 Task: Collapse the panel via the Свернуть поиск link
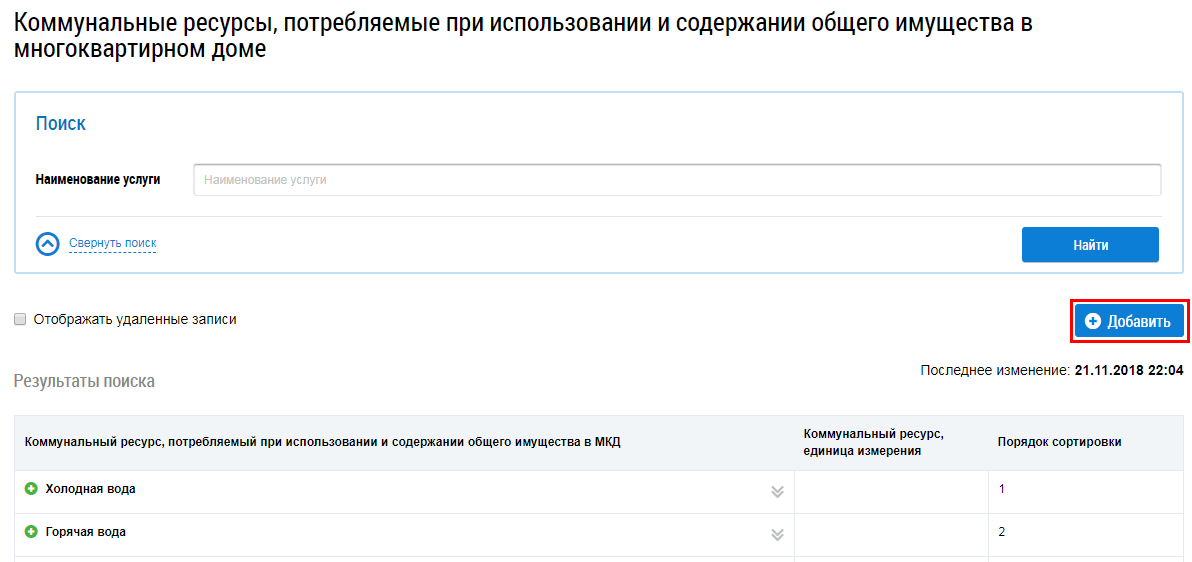pyautogui.click(x=112, y=243)
